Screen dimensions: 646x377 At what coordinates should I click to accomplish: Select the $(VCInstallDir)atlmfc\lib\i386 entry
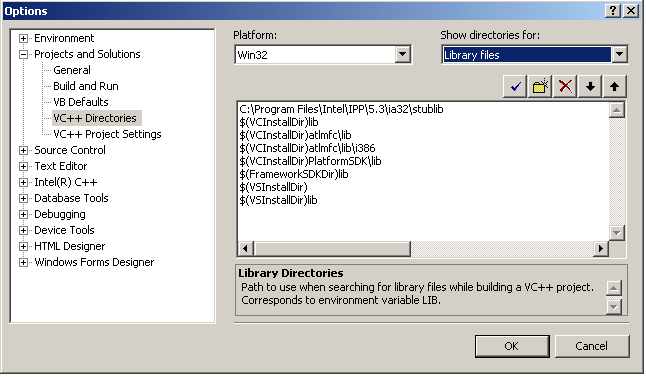[x=307, y=148]
